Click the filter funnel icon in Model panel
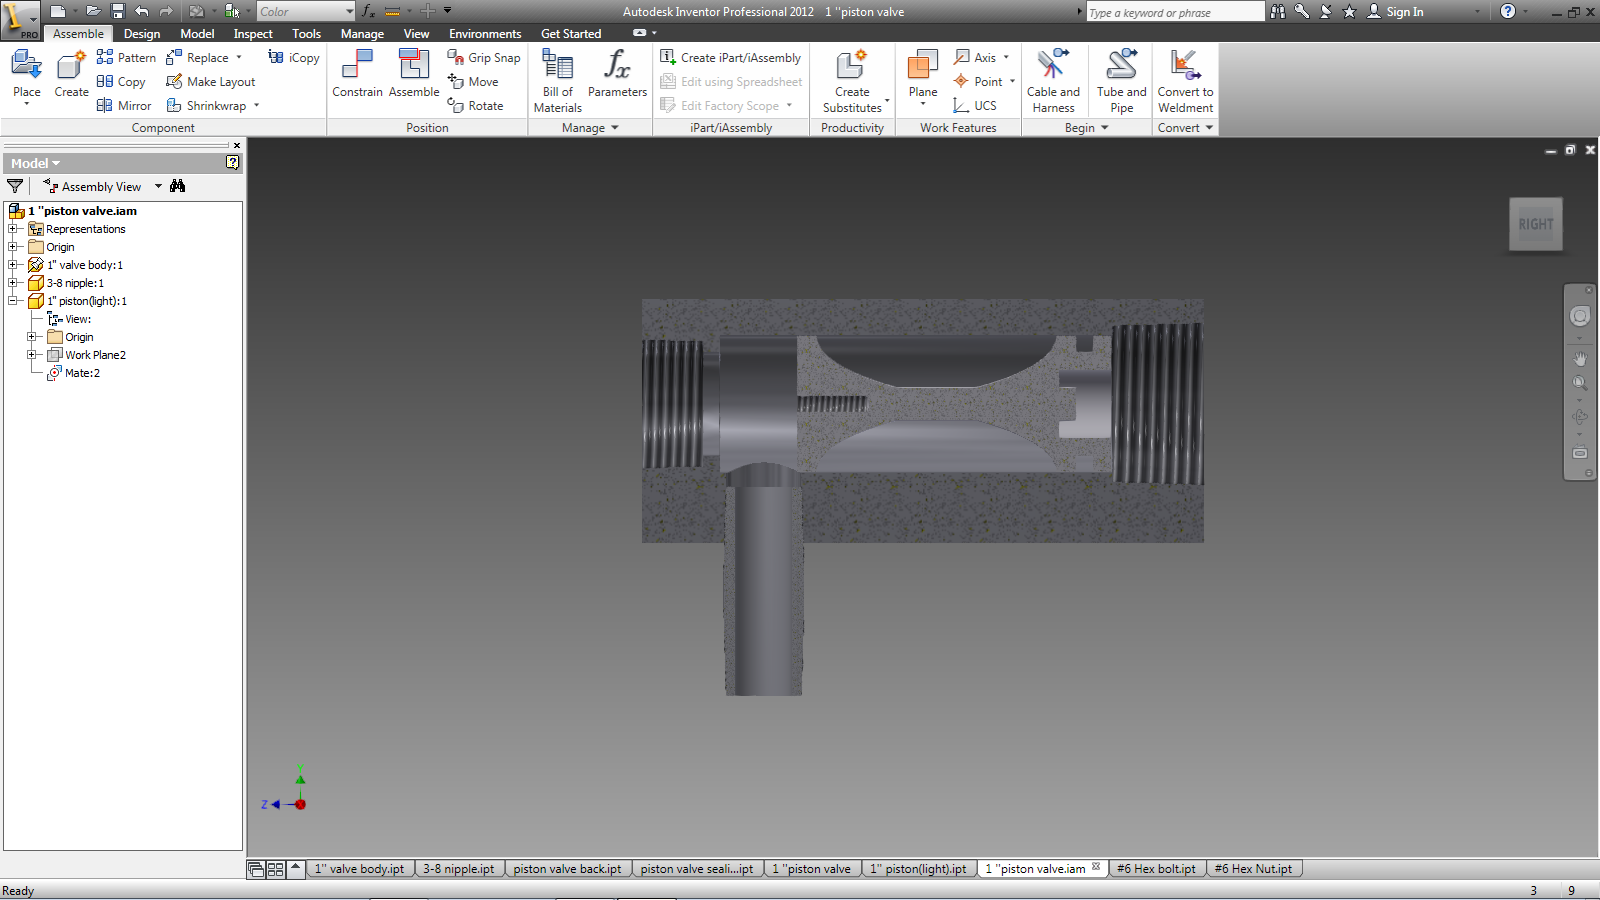 click(x=15, y=186)
